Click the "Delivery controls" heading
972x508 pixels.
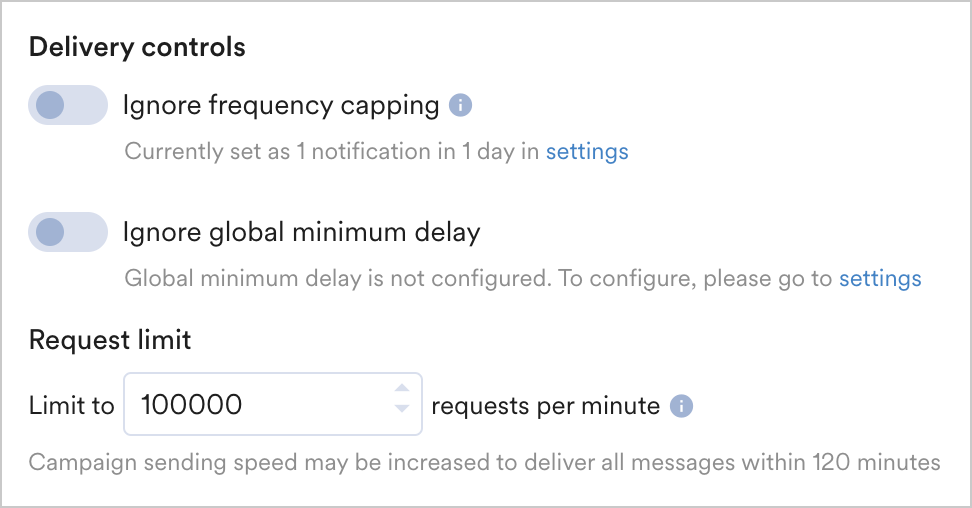(137, 47)
